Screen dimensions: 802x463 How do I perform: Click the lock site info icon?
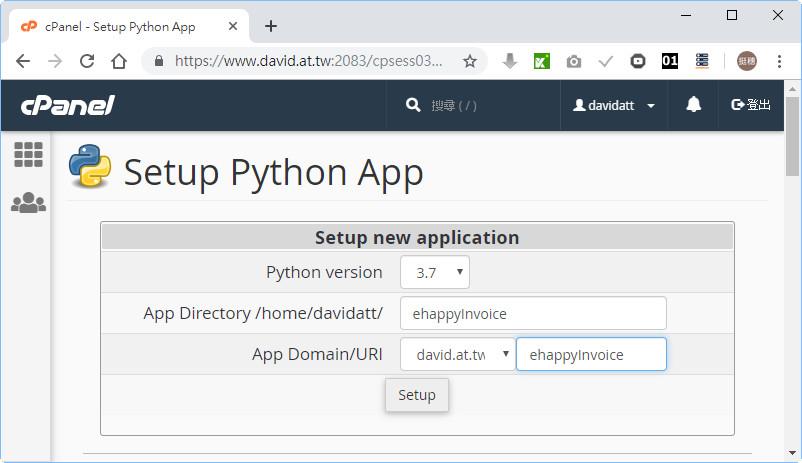159,61
